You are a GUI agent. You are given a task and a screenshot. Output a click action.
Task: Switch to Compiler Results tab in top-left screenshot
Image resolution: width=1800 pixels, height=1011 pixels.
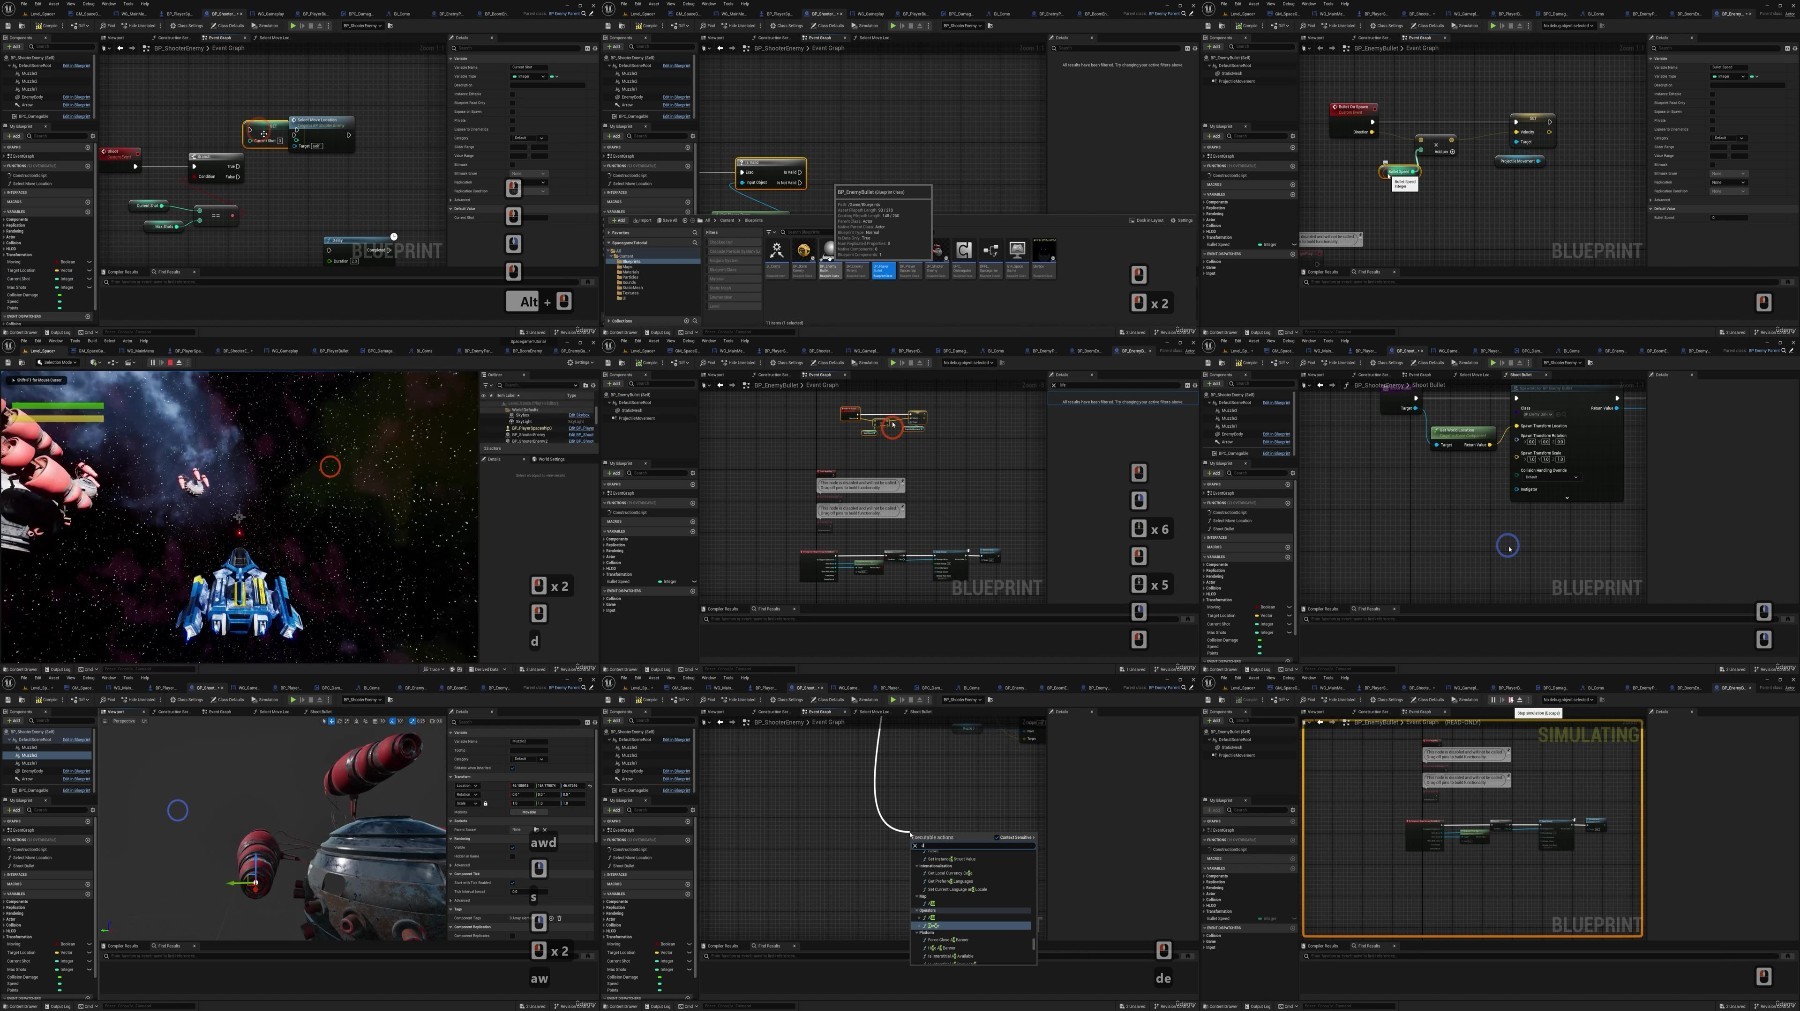(120, 272)
